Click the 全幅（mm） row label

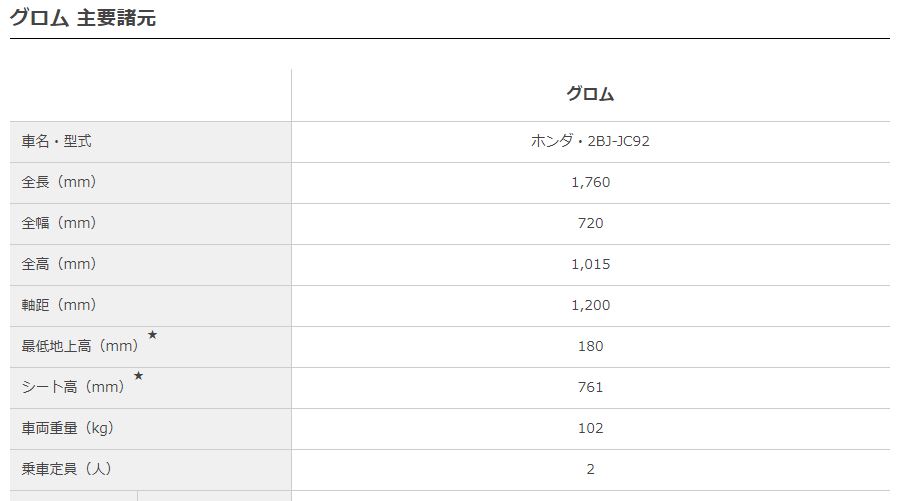coord(59,223)
